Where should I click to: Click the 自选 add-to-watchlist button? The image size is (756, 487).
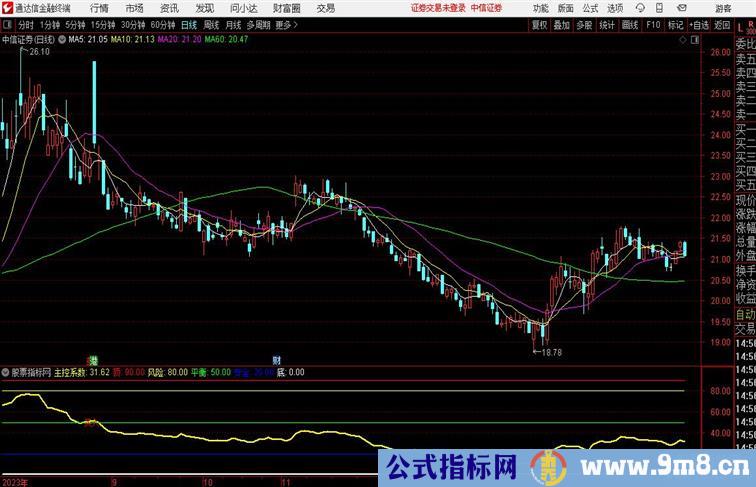click(x=699, y=24)
